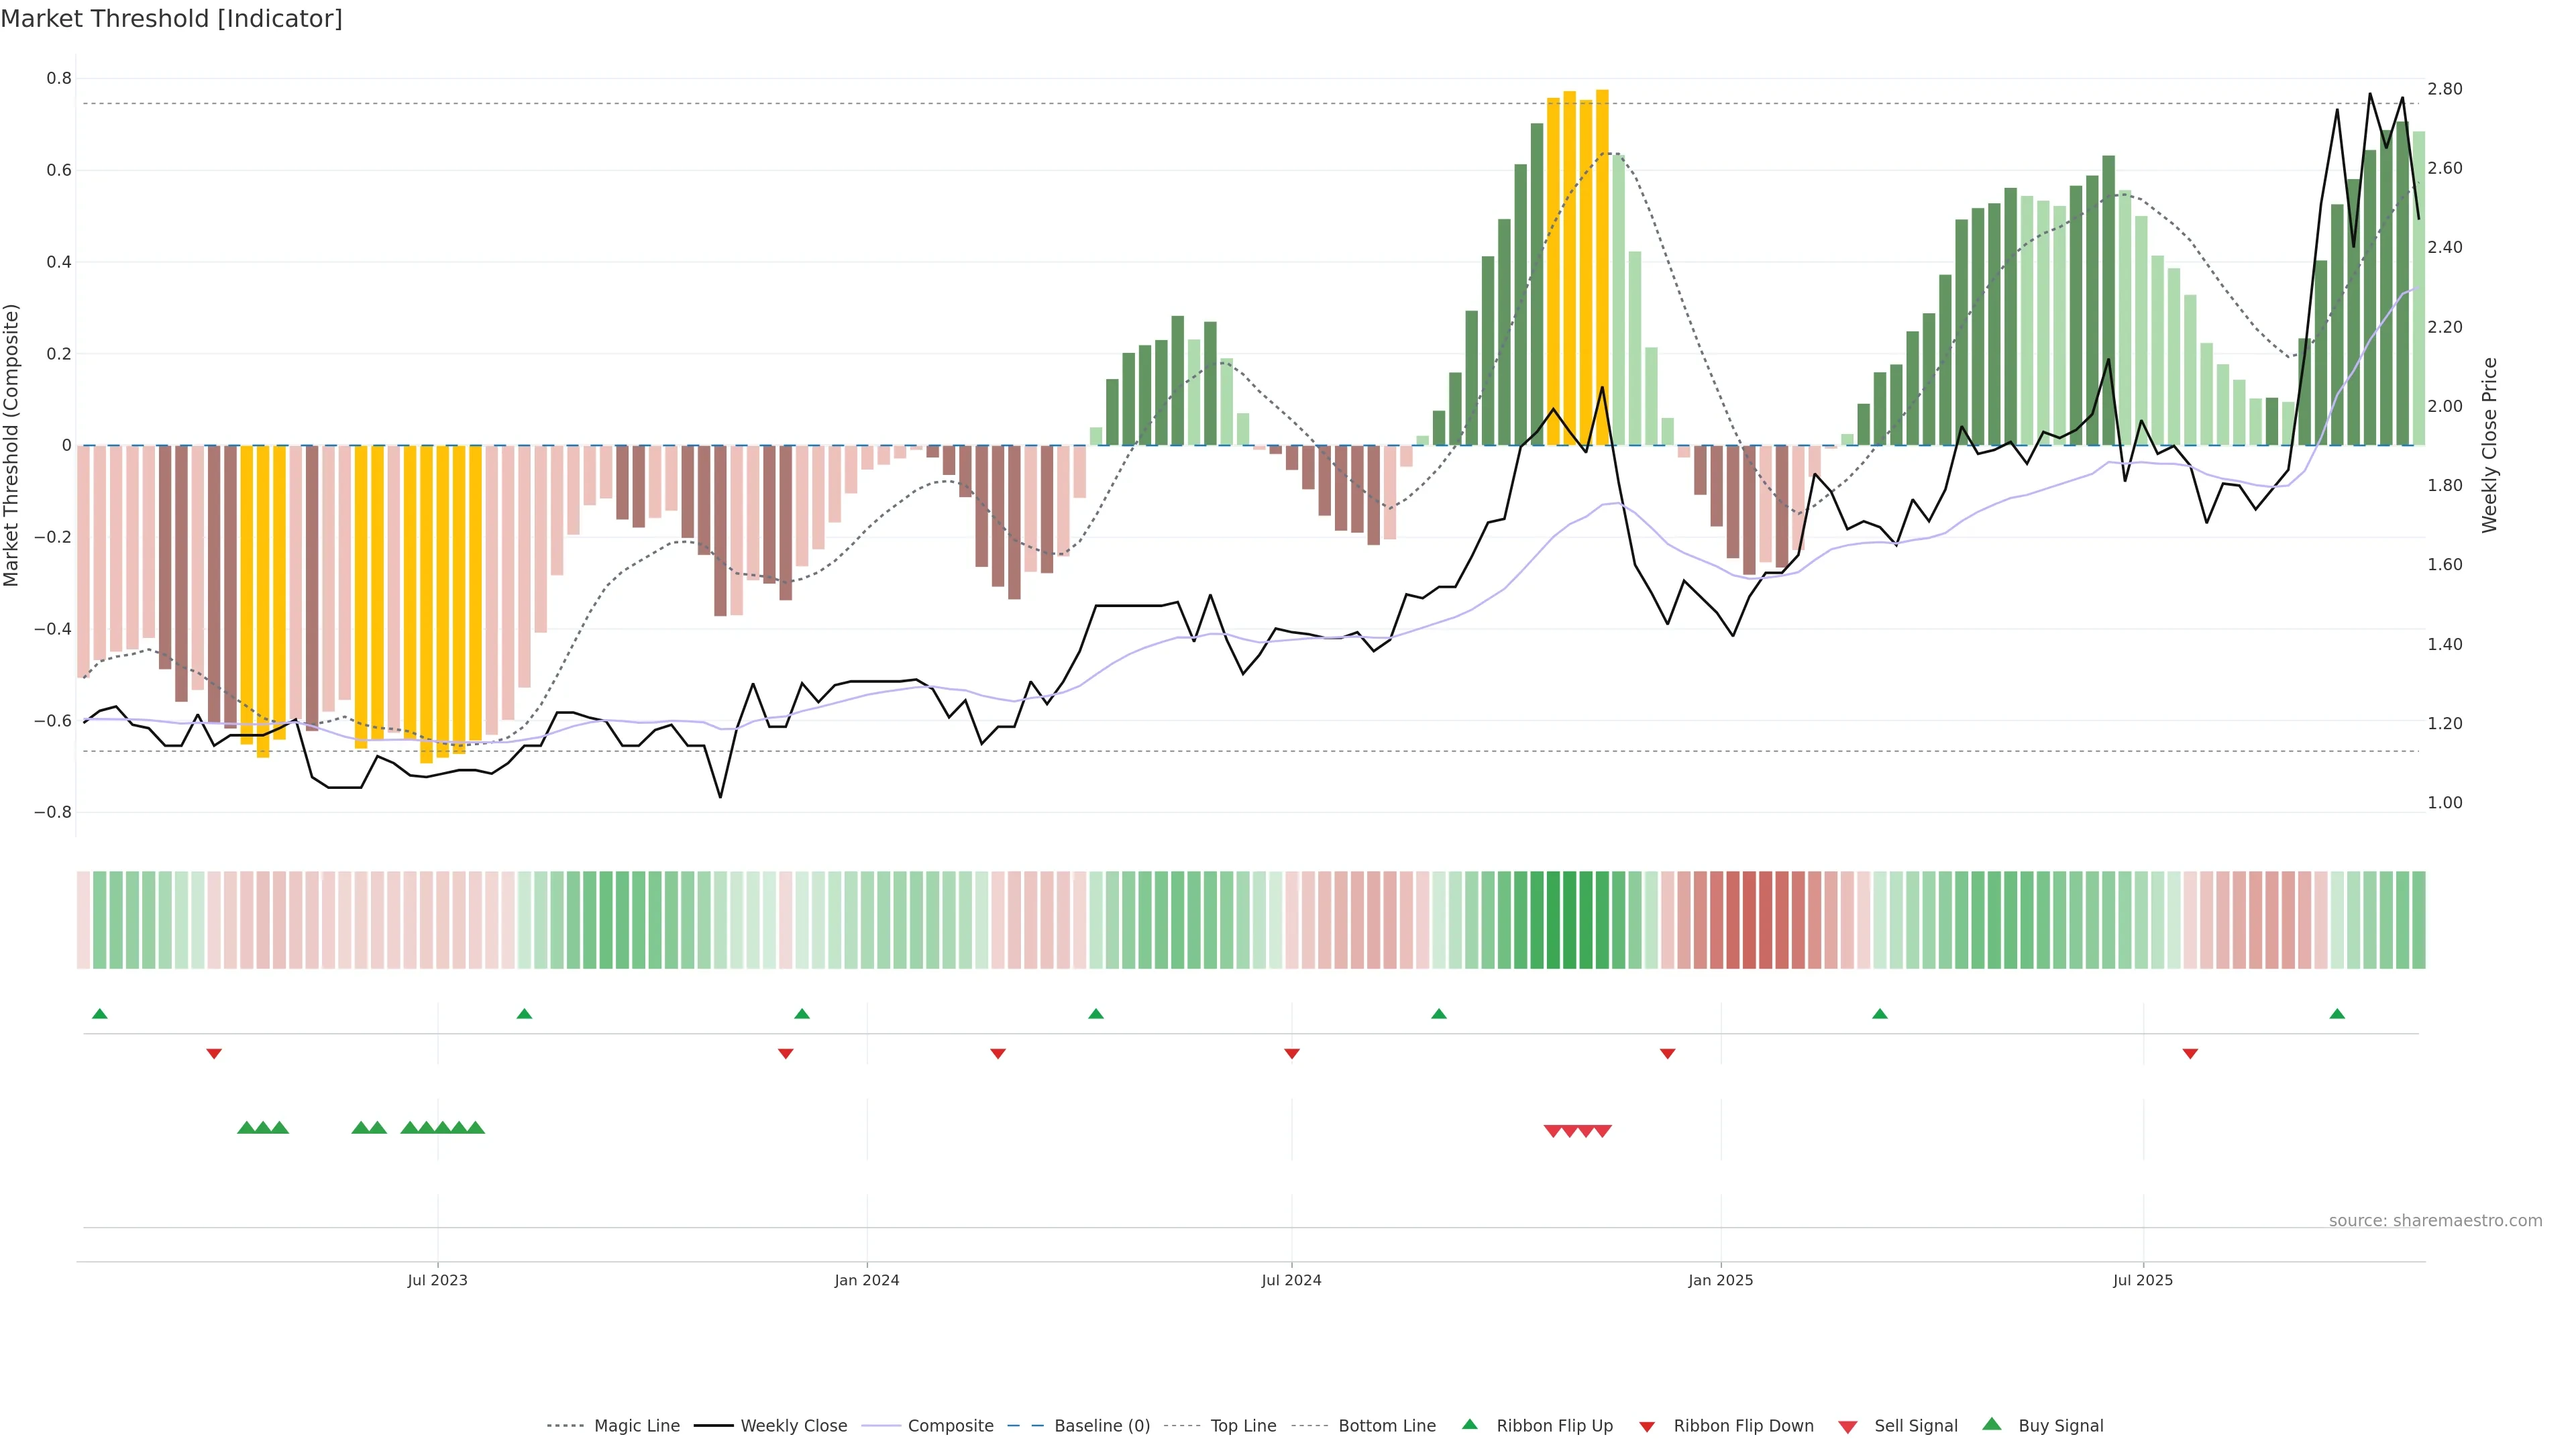
Task: Click Baseline (0) legend entry
Action: point(1101,1426)
